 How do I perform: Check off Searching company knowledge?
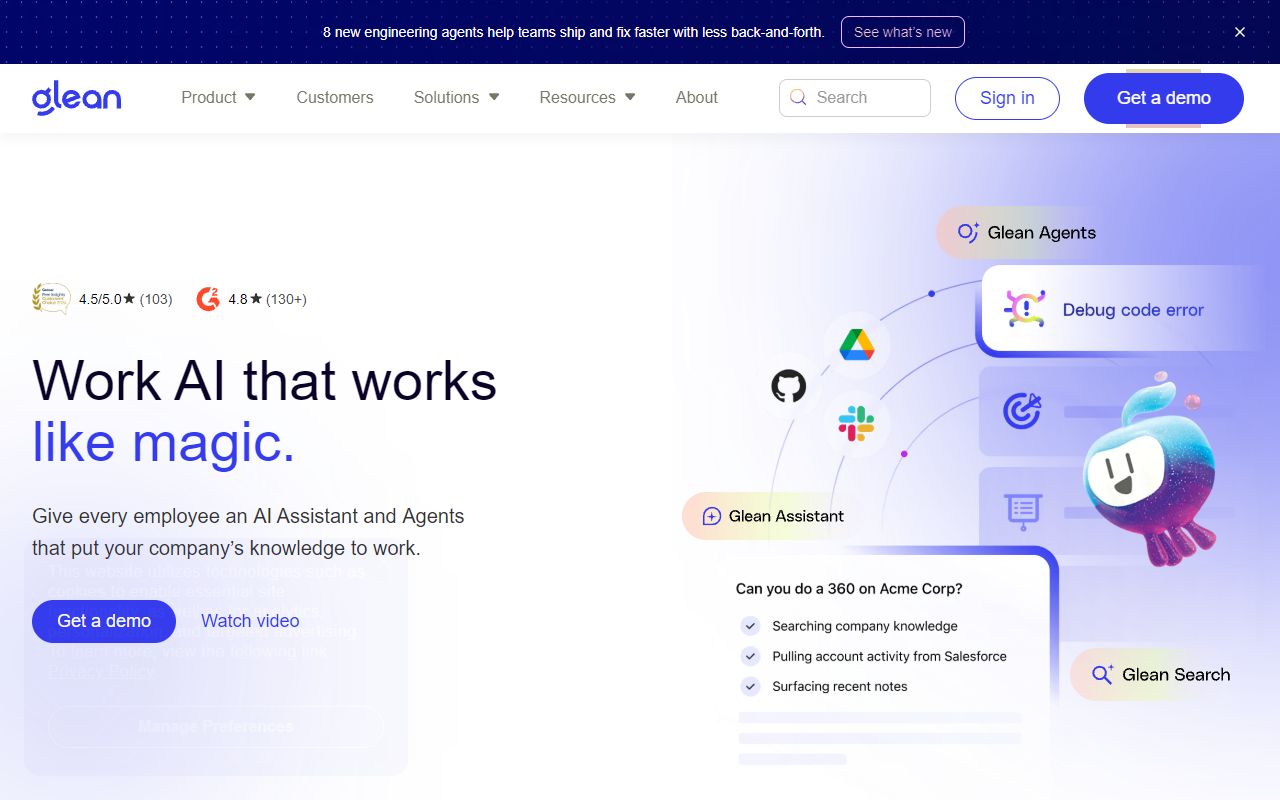750,625
